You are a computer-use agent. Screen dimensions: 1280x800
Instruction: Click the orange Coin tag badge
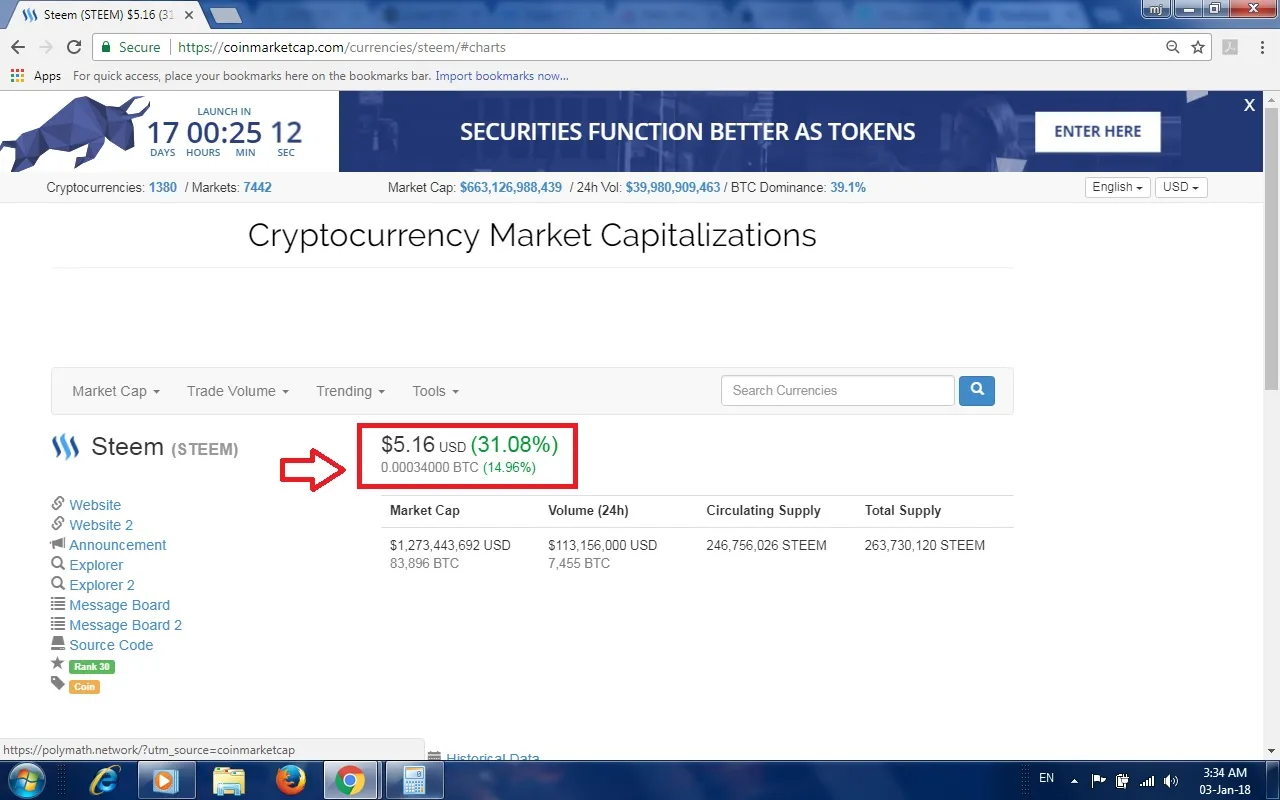(x=85, y=687)
